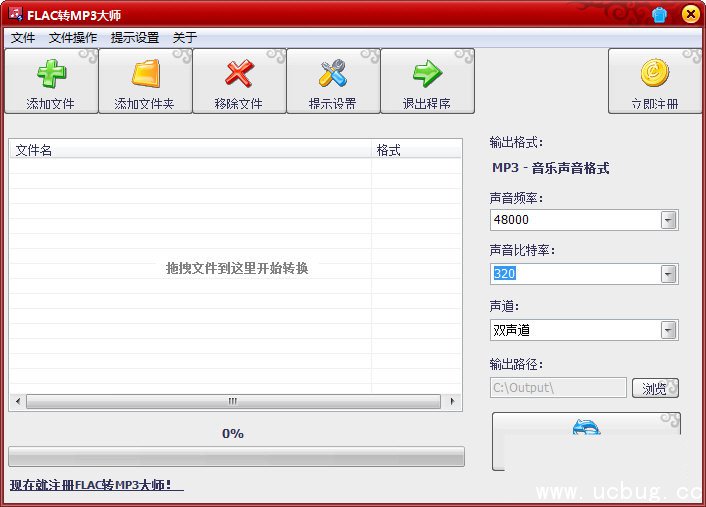
Task: Close the FLAC转MP3大师 window
Action: (690, 14)
